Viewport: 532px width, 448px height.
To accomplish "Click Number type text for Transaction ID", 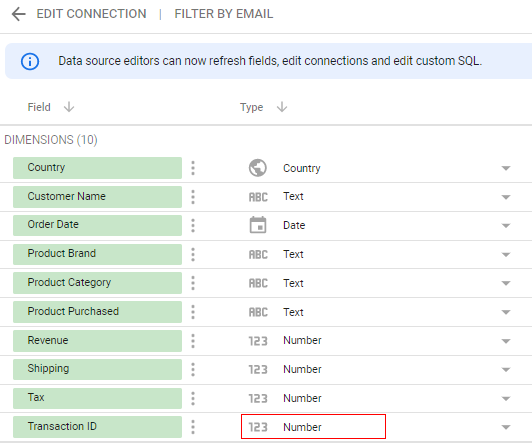I will tap(302, 427).
